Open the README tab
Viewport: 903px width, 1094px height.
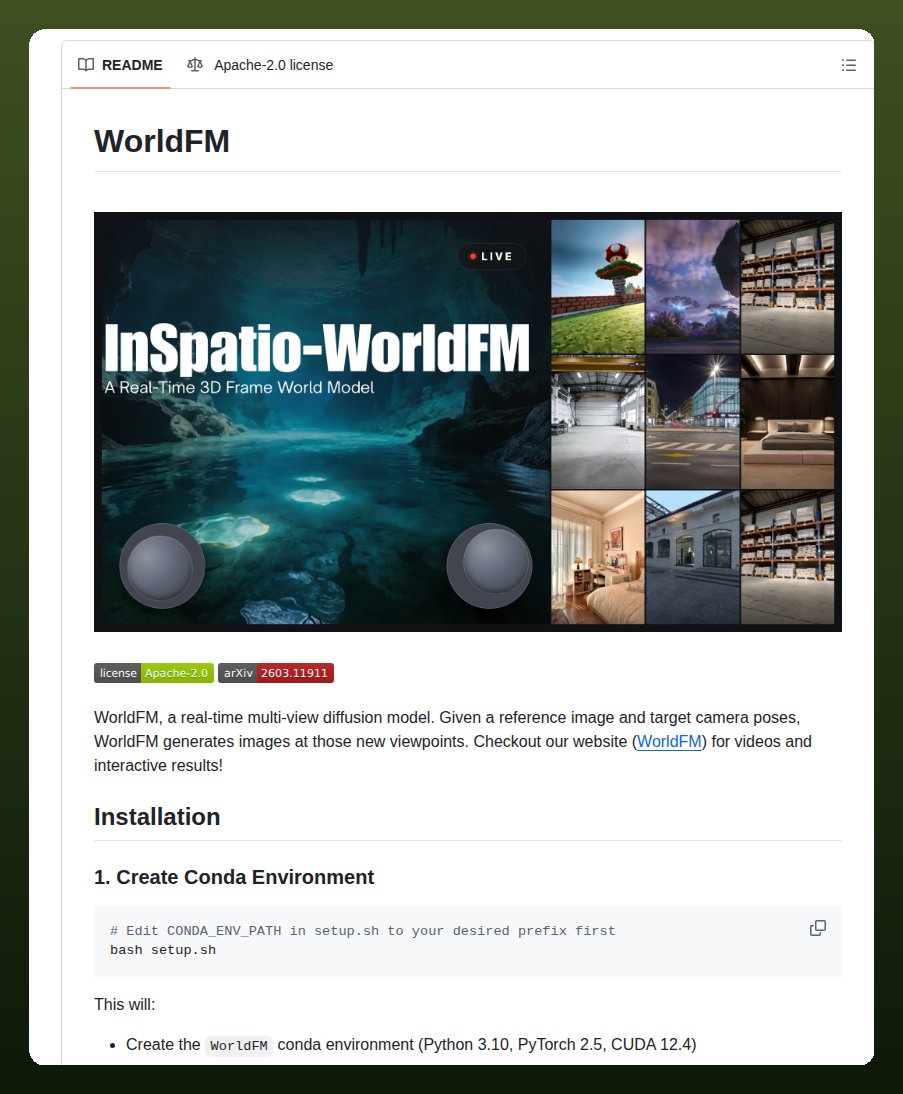120,65
